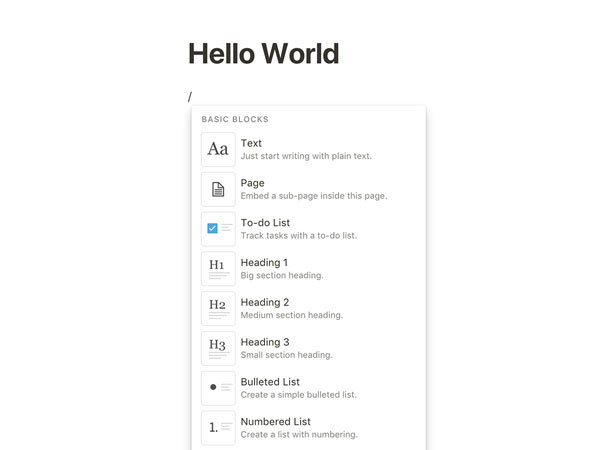
Task: Click the Page document icon
Action: click(218, 189)
